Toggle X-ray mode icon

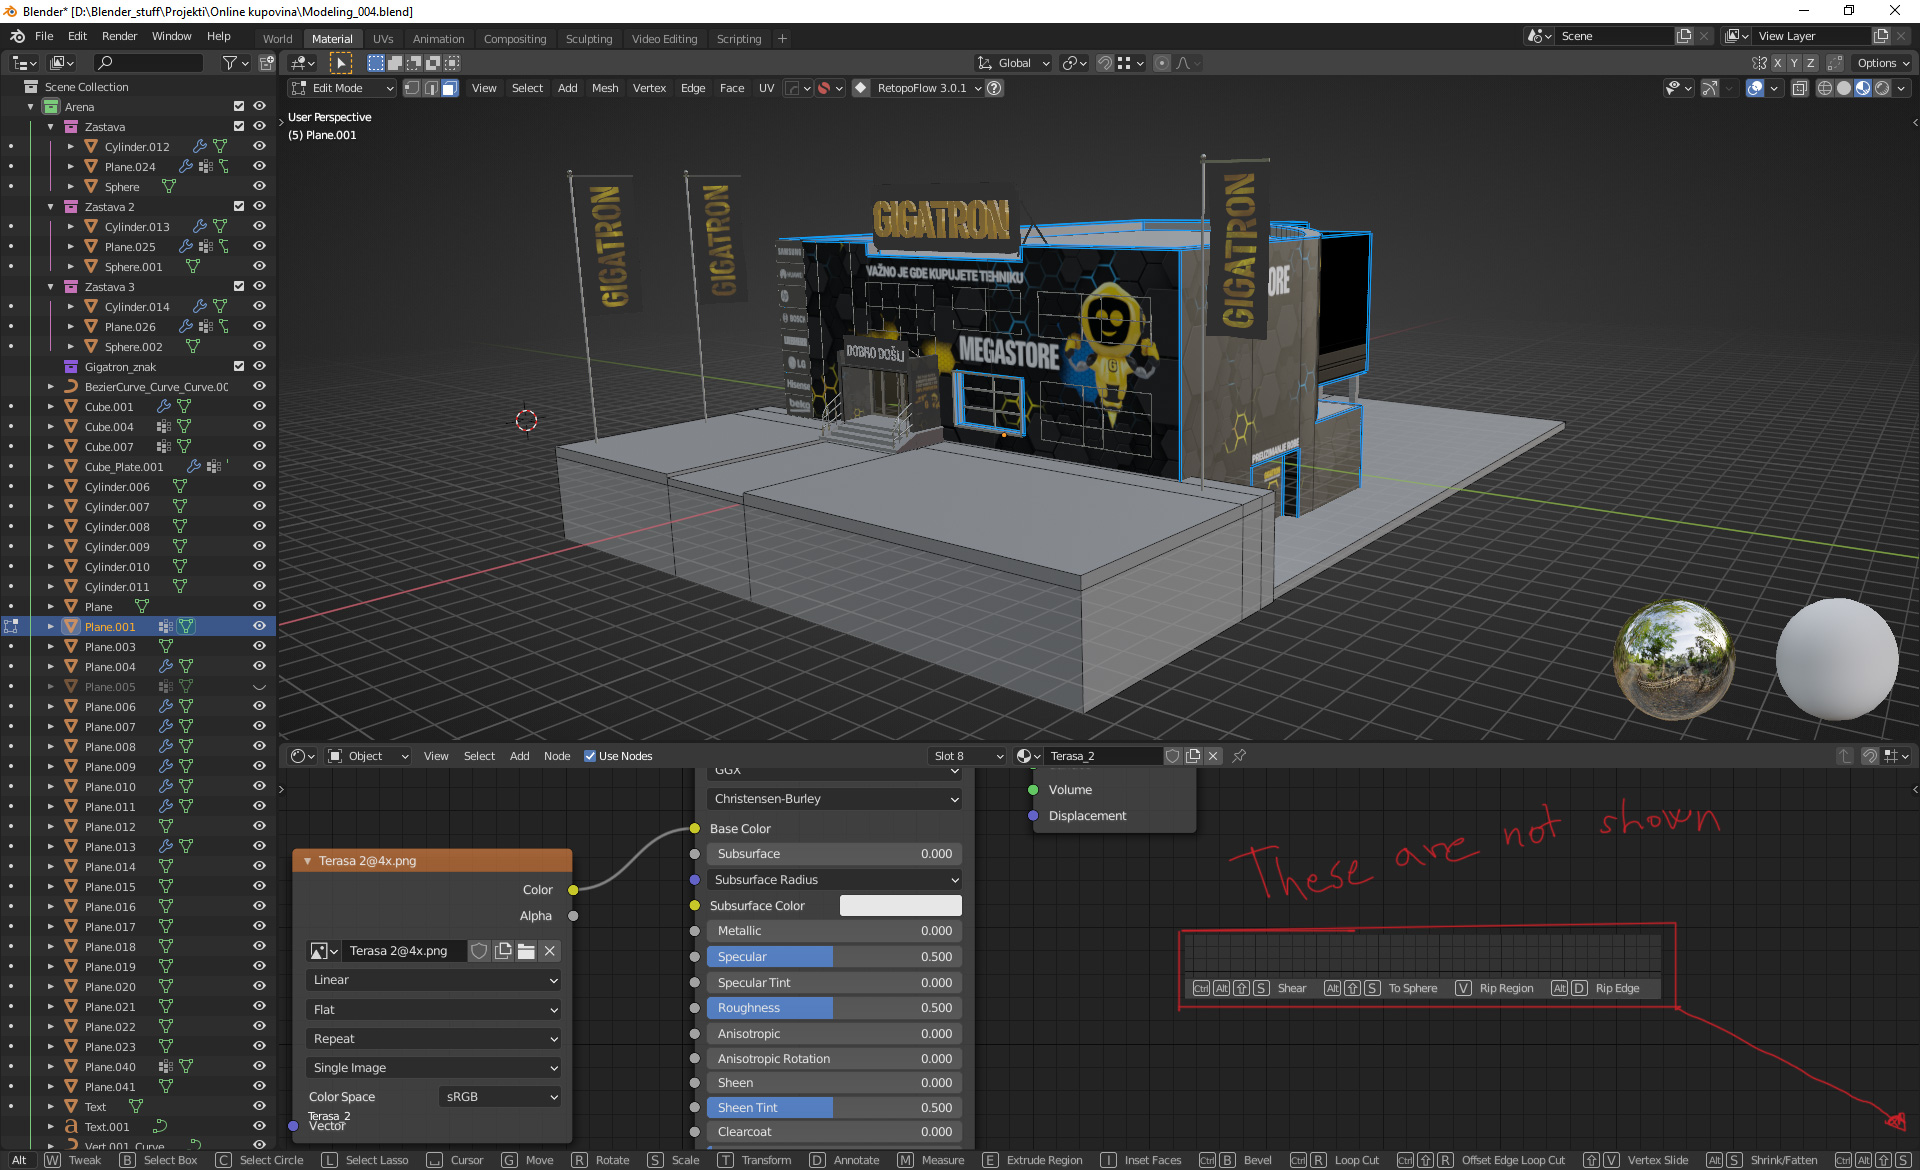click(x=1799, y=88)
